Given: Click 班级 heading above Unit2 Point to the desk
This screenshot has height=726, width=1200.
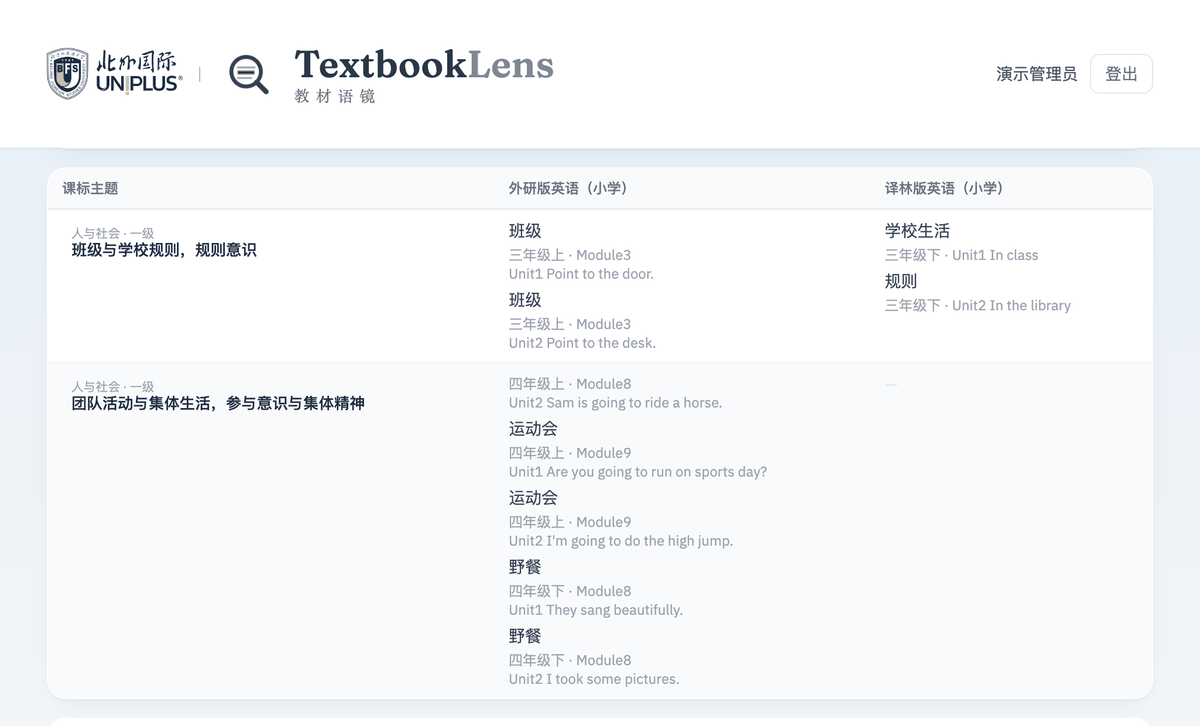Looking at the screenshot, I should (525, 300).
